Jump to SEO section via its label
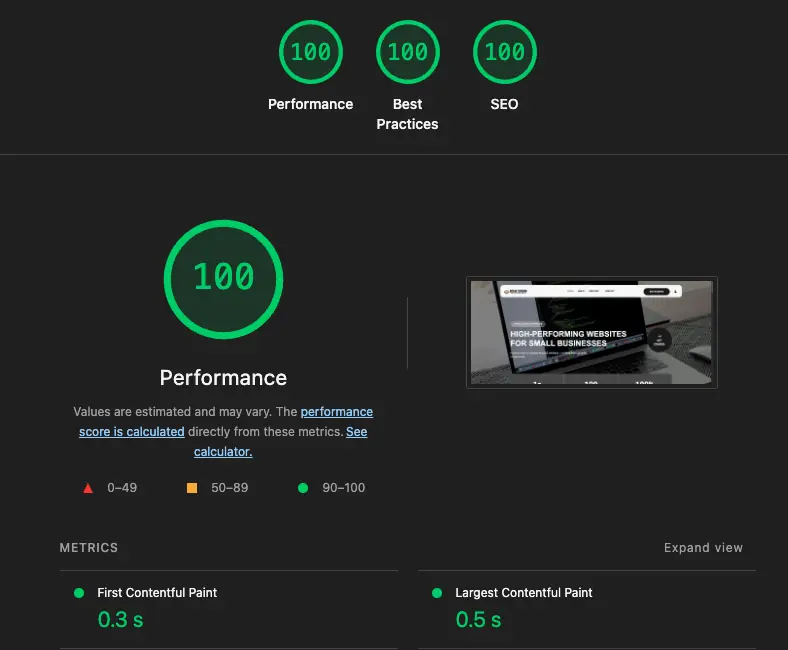 pos(504,104)
